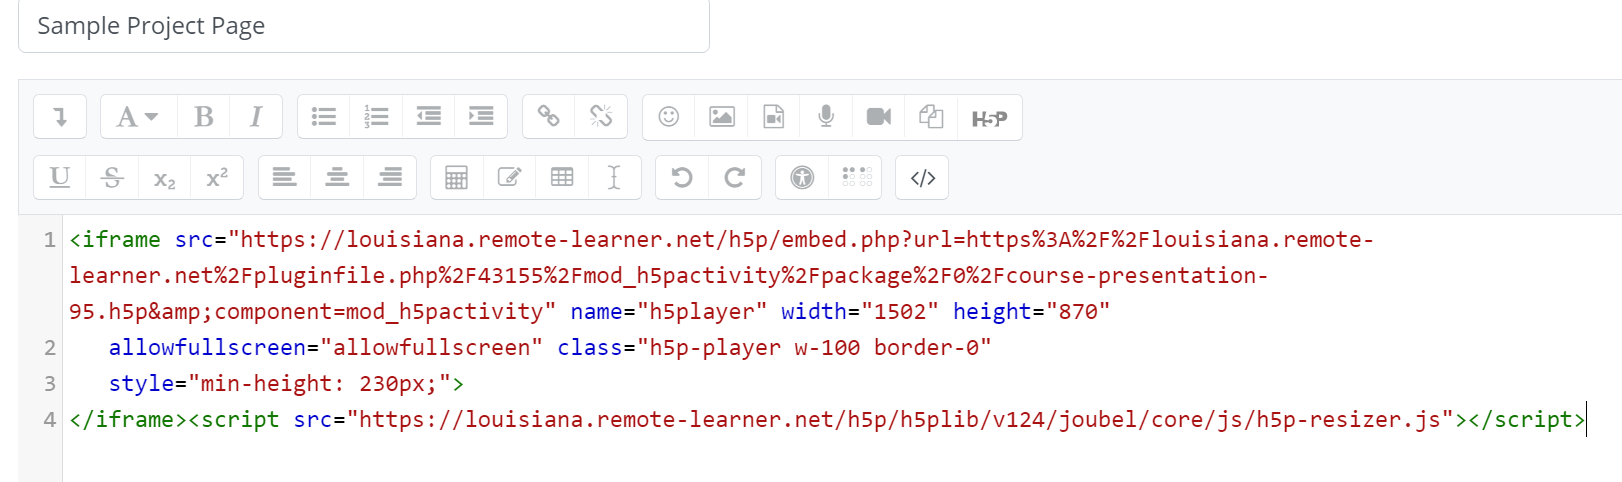Insert audio/video media file
Screen dimensions: 1622x482
pos(774,118)
